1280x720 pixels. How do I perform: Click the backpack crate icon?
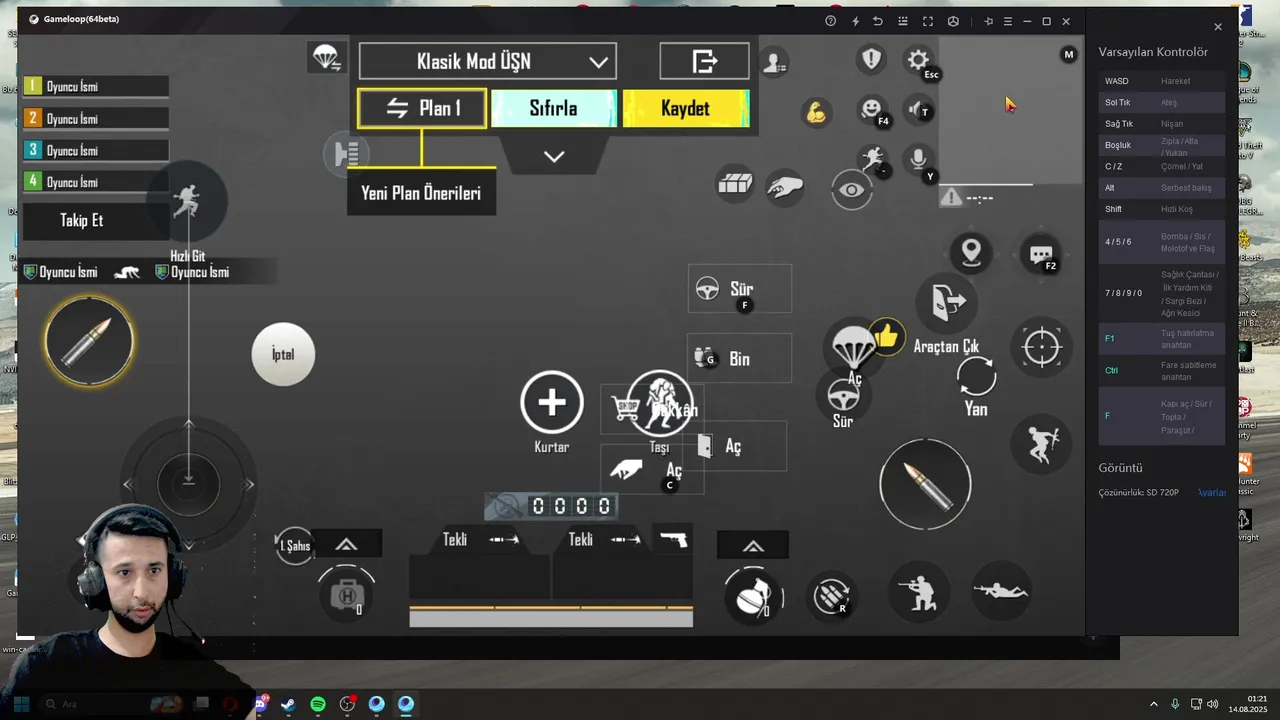click(735, 183)
